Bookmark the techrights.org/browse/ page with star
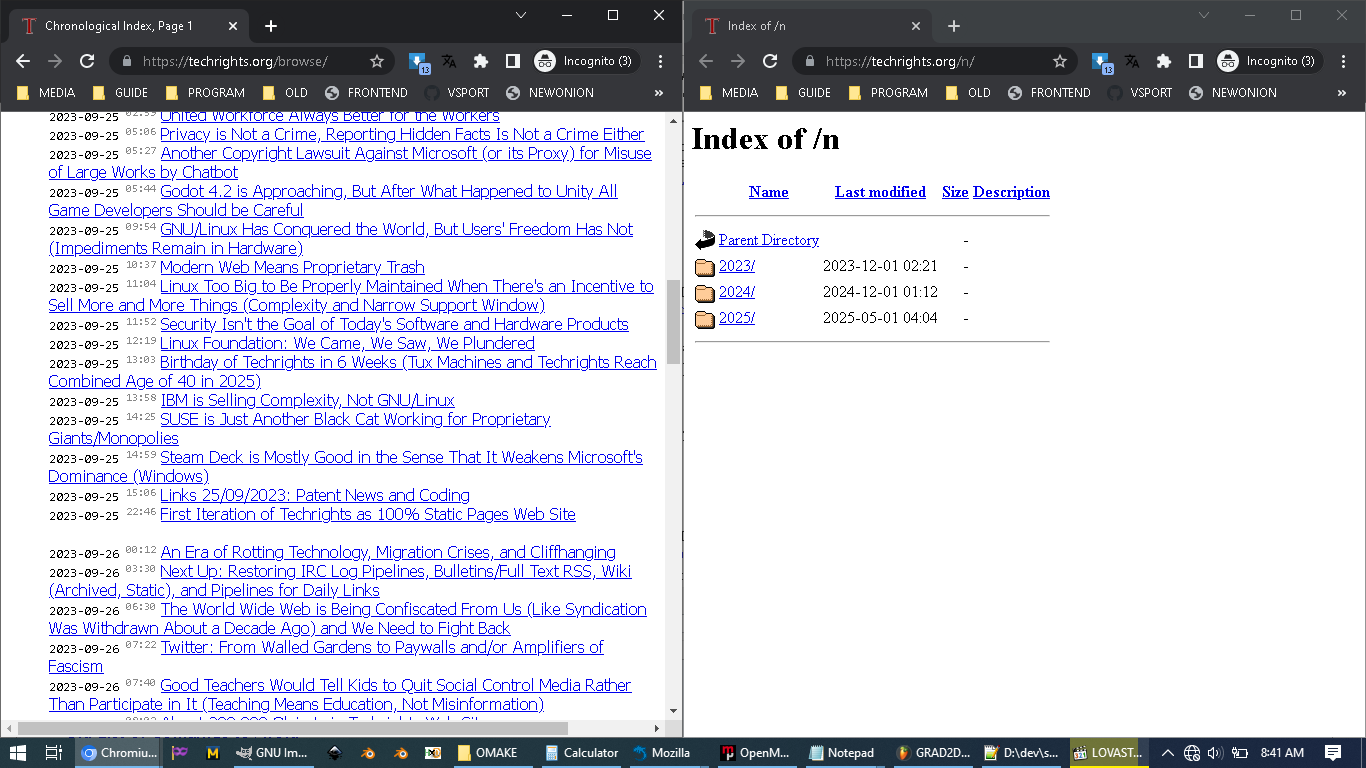Screen dimensions: 1366x768 tap(377, 61)
